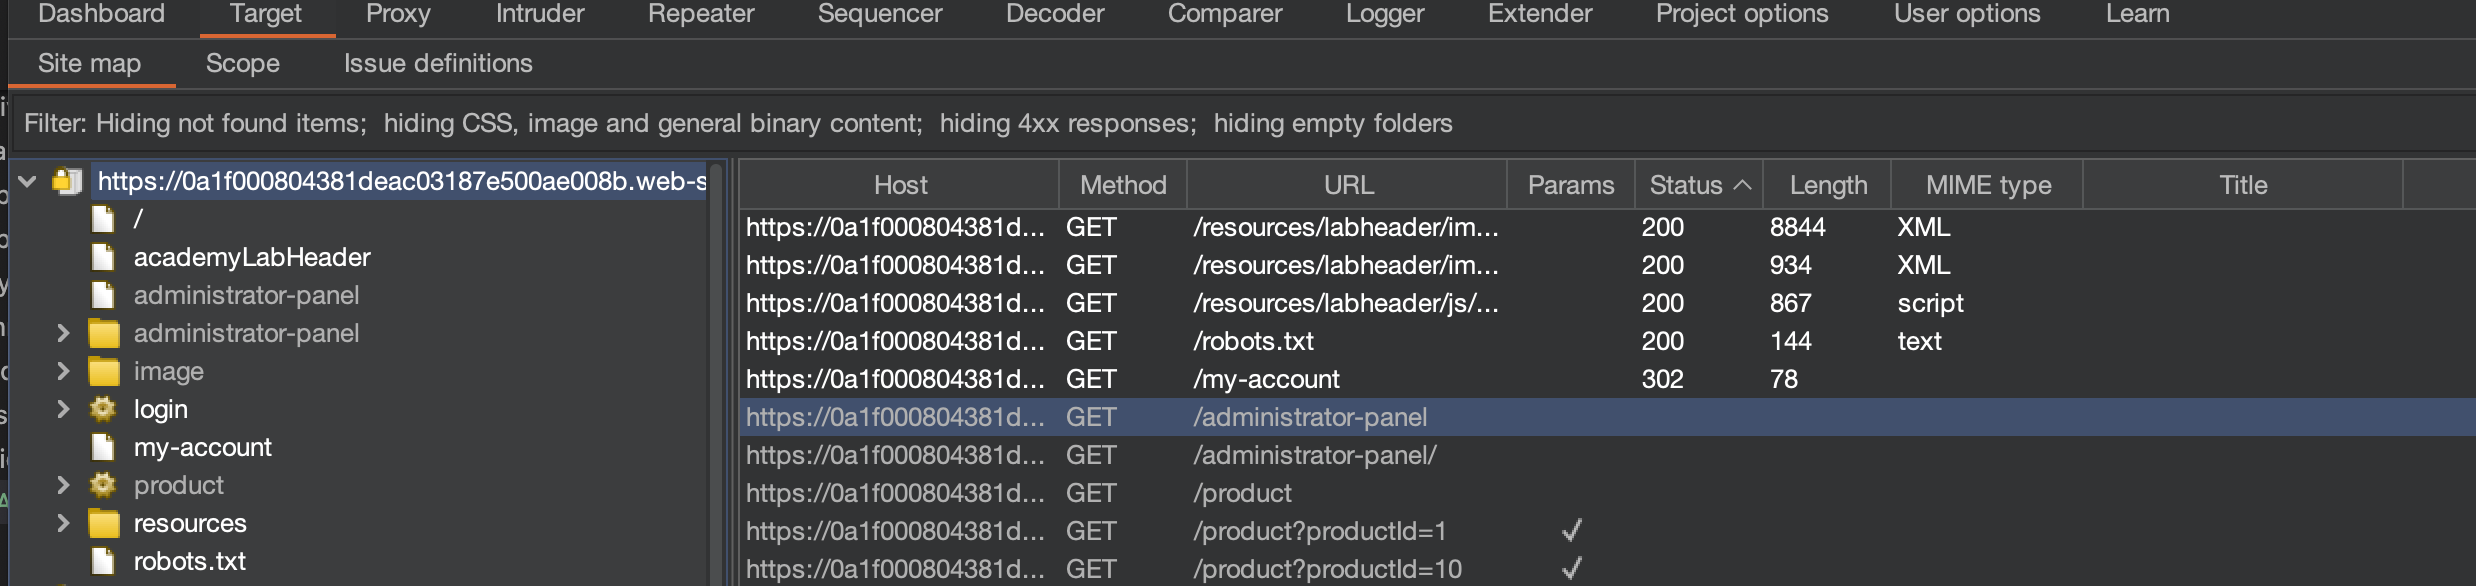Select the /robots.txt request row
The height and width of the screenshot is (586, 2476).
(x=1253, y=341)
